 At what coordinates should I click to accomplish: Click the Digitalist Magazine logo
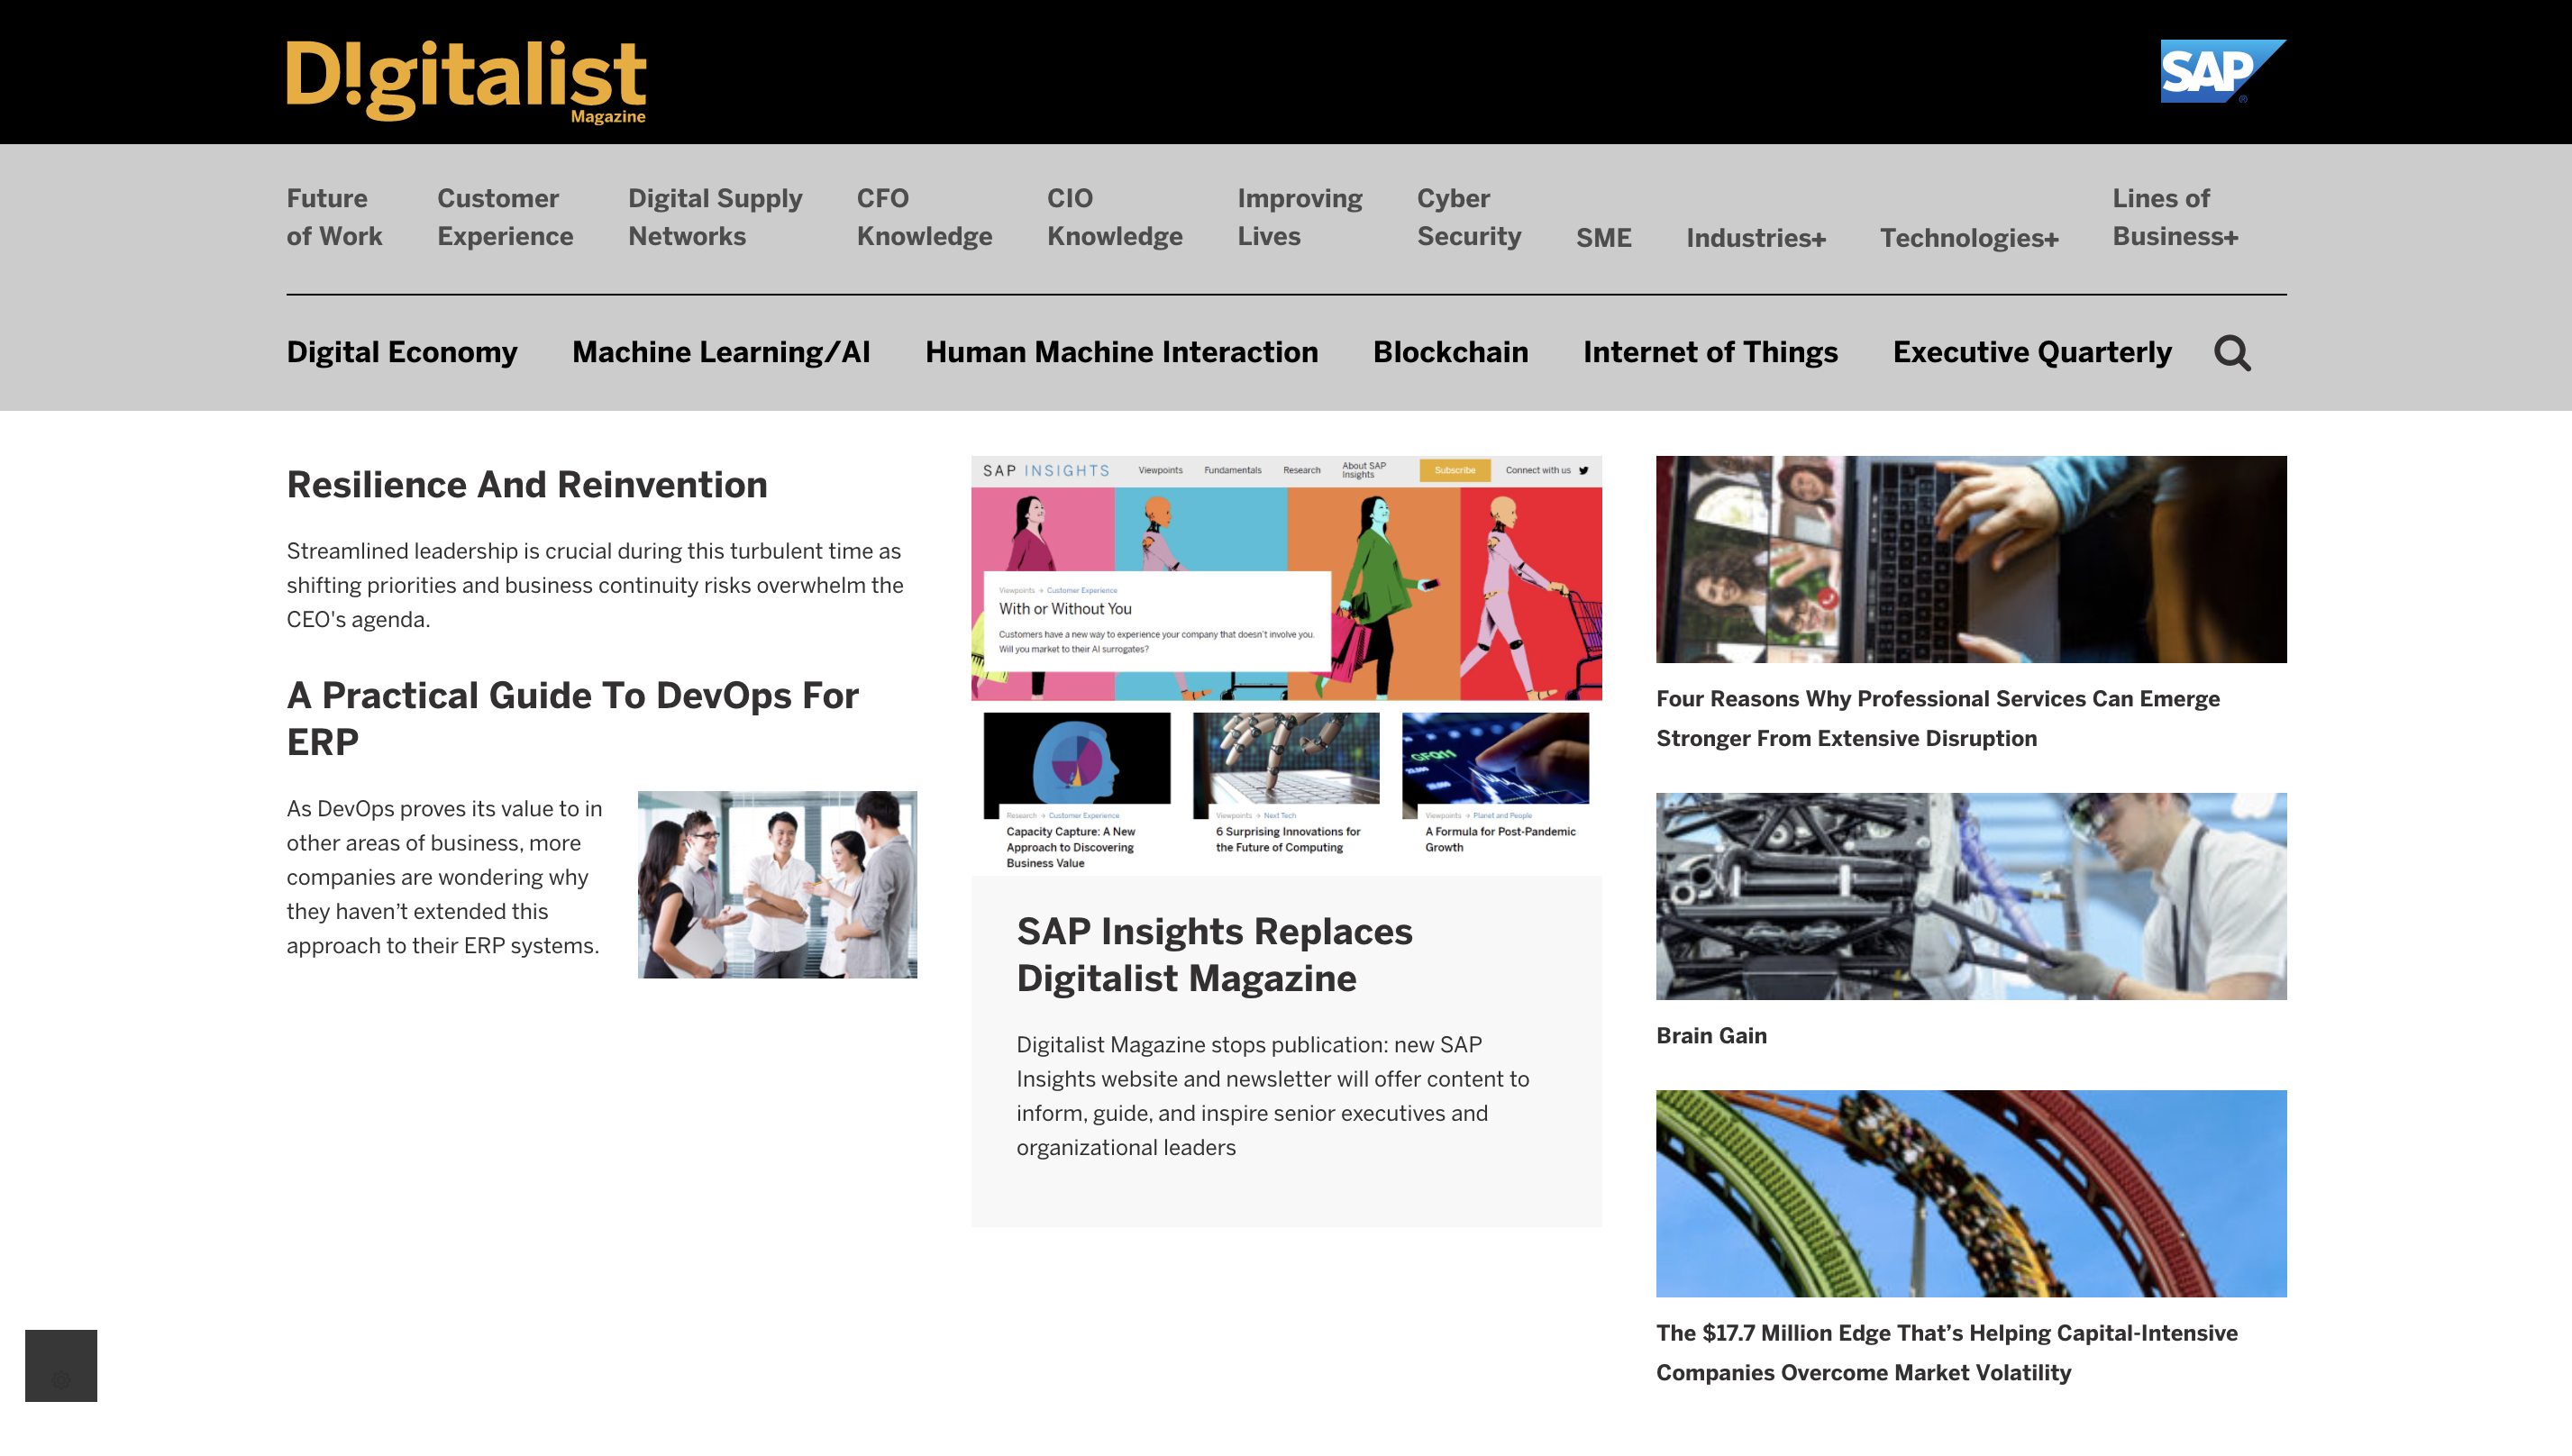(x=466, y=81)
